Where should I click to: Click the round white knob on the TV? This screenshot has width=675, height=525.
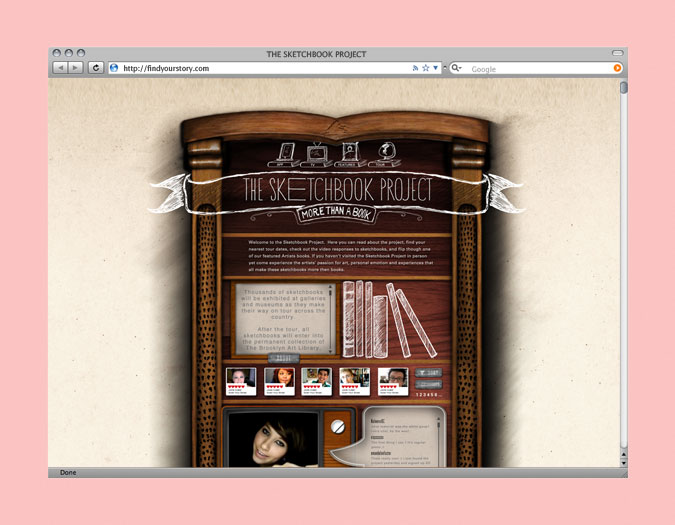(x=338, y=426)
